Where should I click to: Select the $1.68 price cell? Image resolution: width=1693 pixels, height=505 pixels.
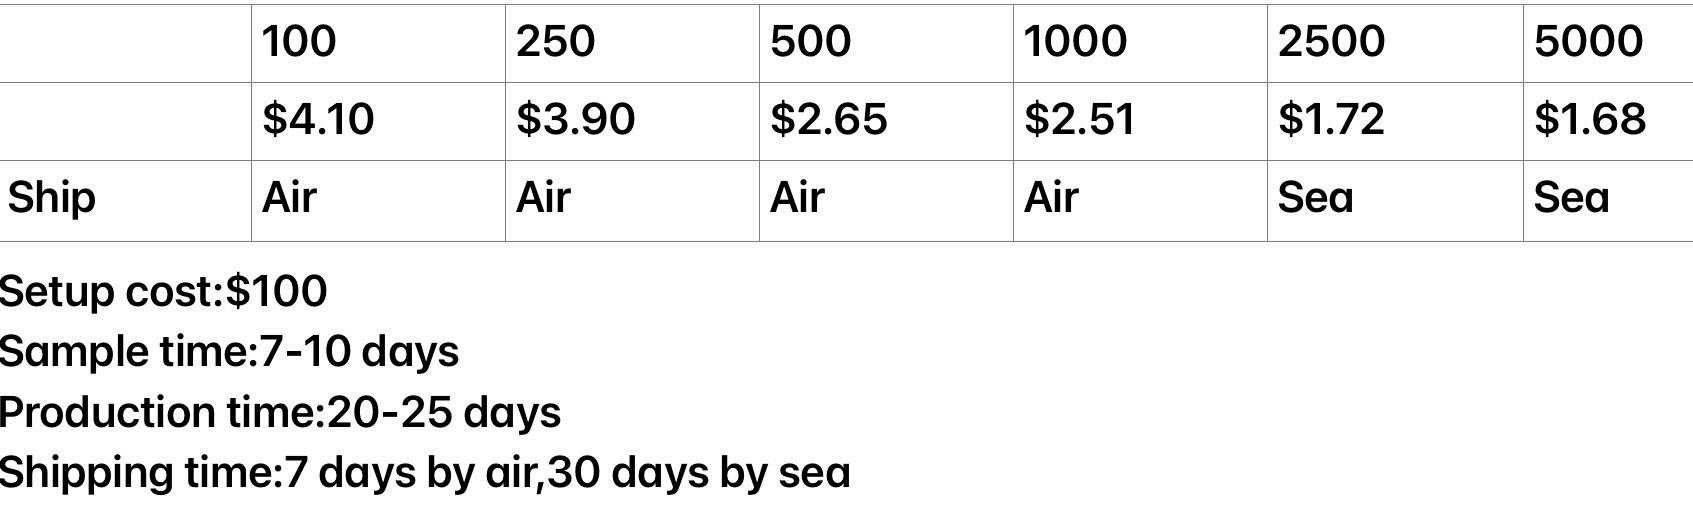[1608, 121]
